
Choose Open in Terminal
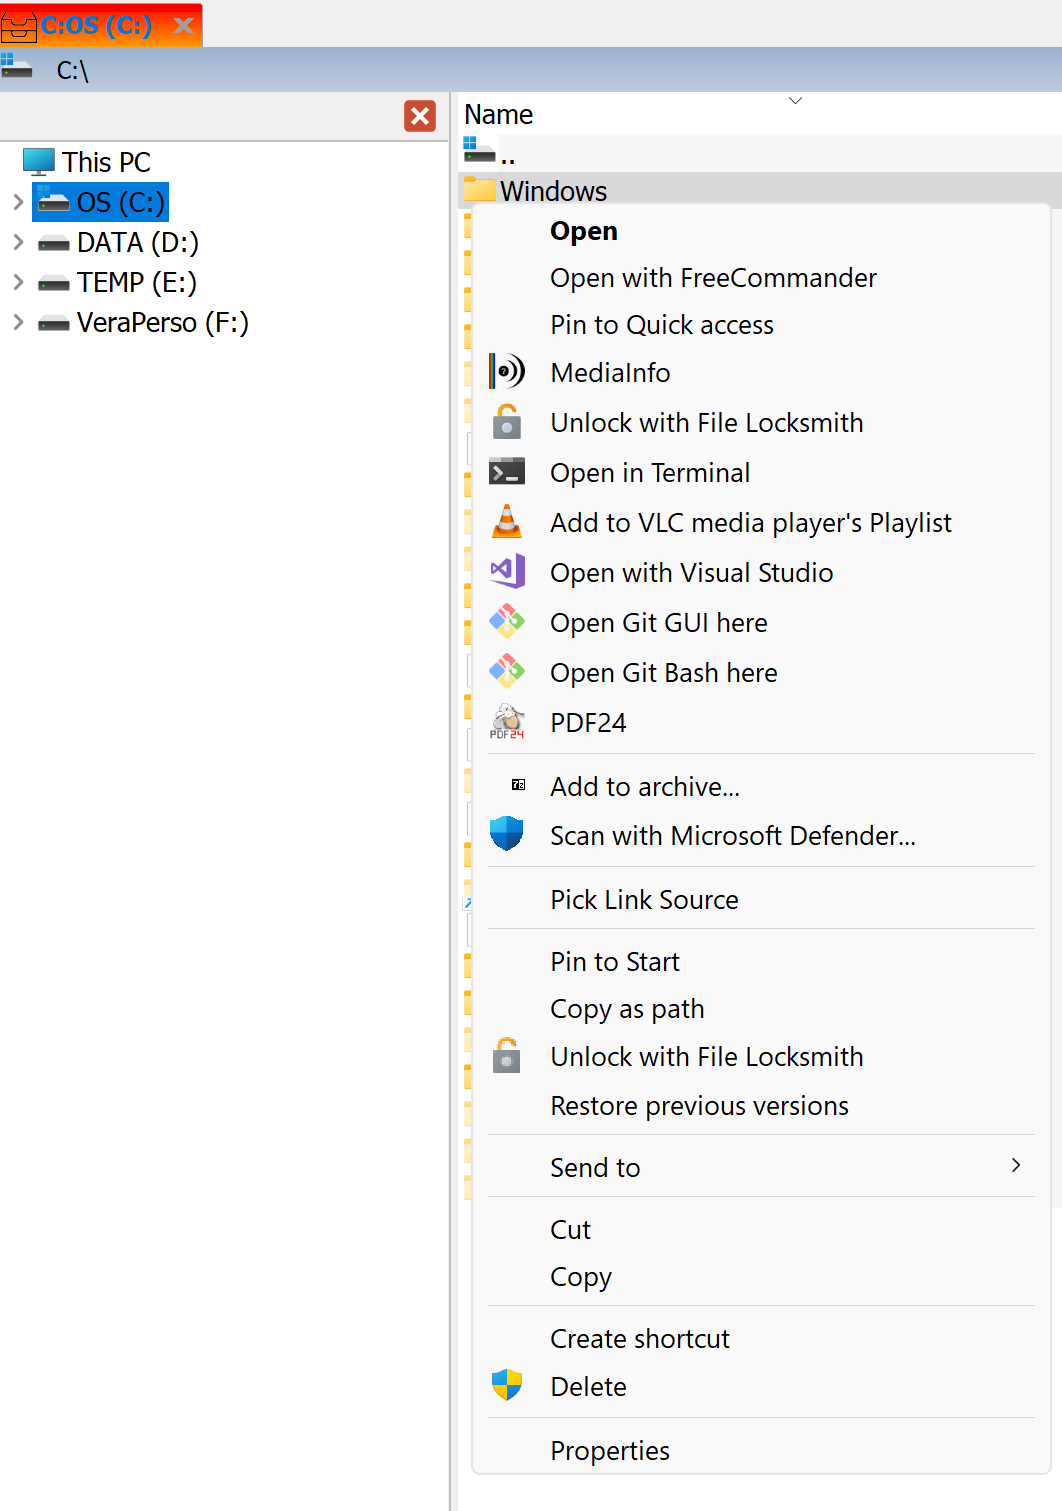point(761,473)
